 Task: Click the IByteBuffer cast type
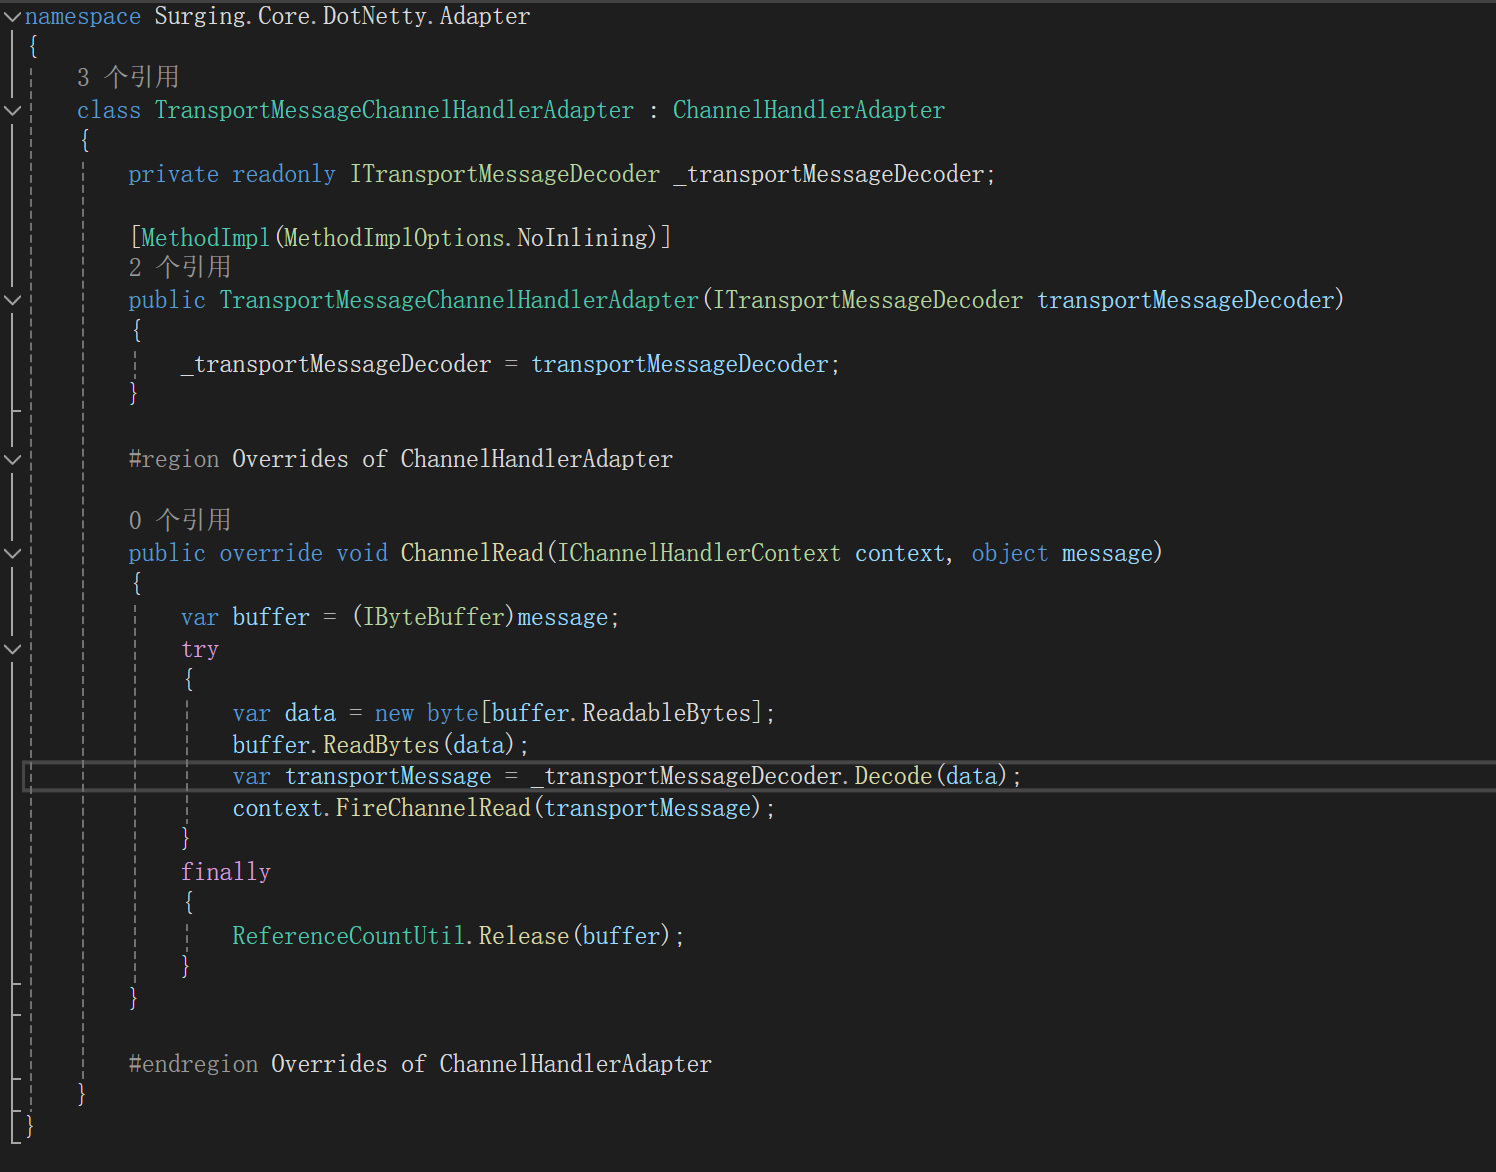[x=433, y=617]
